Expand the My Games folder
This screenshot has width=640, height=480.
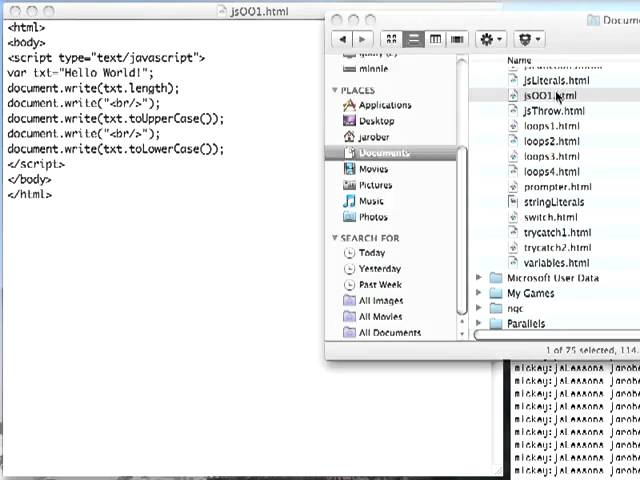click(479, 293)
